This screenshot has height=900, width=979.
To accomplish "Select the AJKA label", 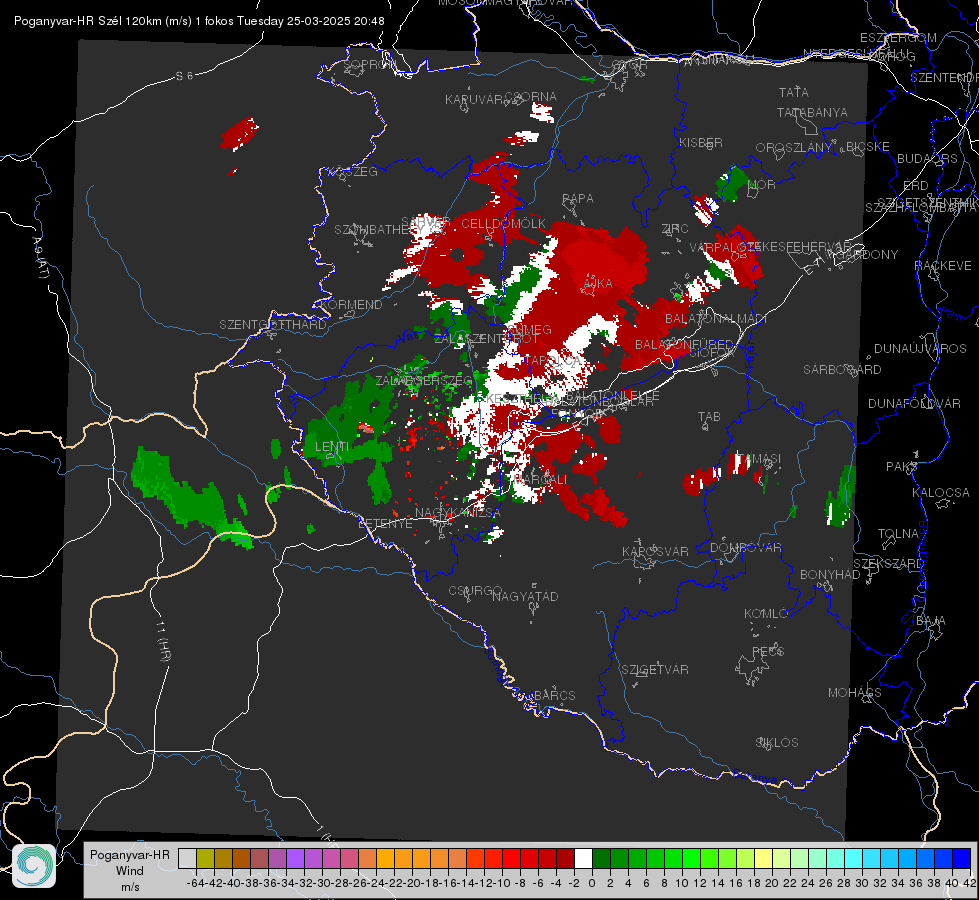I will [x=598, y=284].
